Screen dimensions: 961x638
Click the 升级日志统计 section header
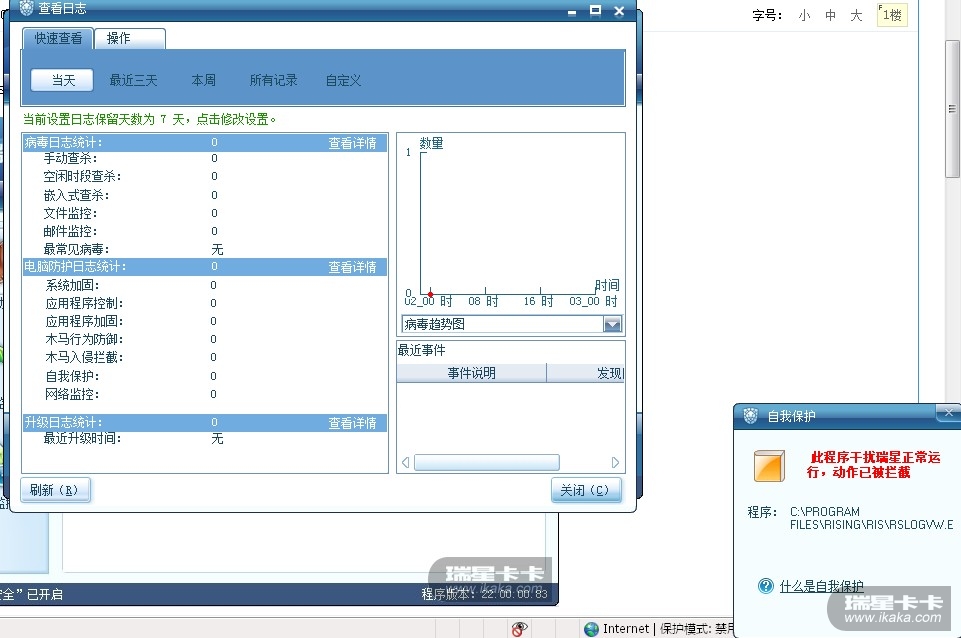205,423
